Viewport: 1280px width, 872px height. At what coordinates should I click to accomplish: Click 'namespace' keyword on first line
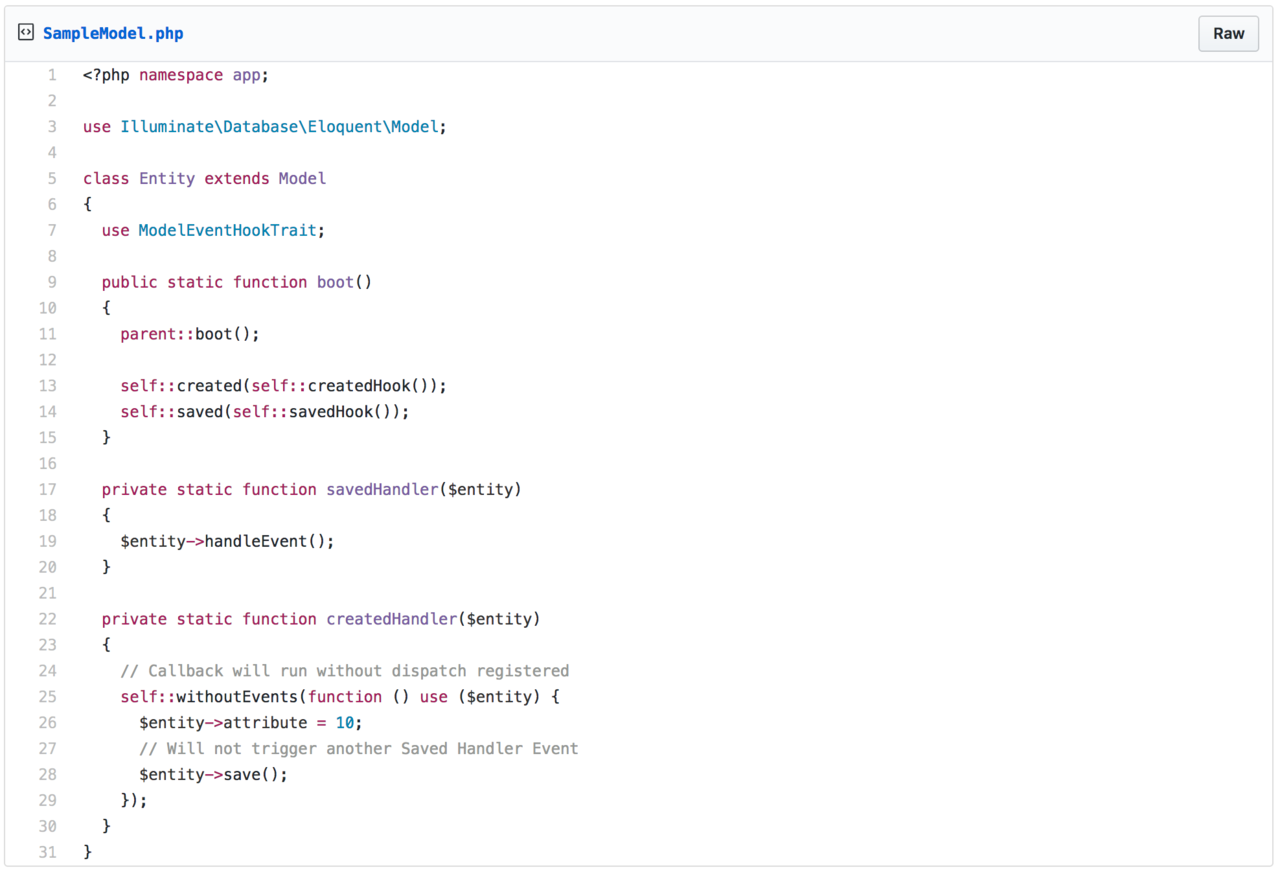tap(181, 75)
